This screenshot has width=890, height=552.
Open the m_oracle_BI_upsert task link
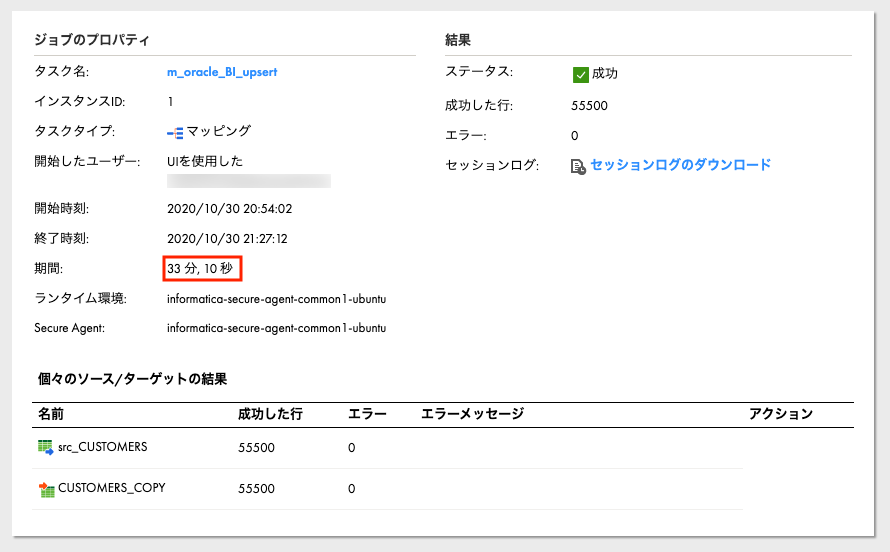coord(222,72)
